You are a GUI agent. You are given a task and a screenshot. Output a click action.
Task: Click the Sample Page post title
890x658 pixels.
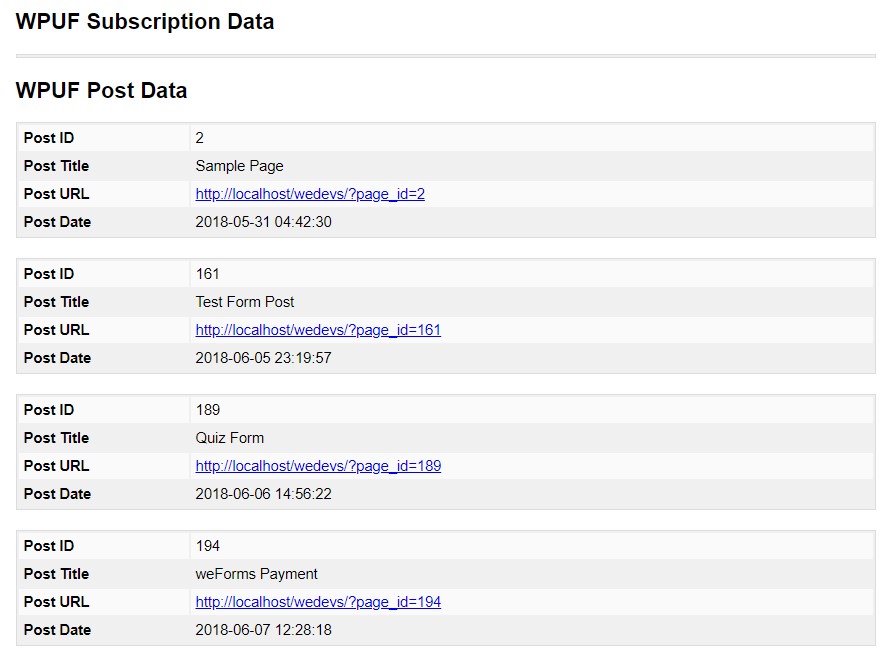pos(239,166)
